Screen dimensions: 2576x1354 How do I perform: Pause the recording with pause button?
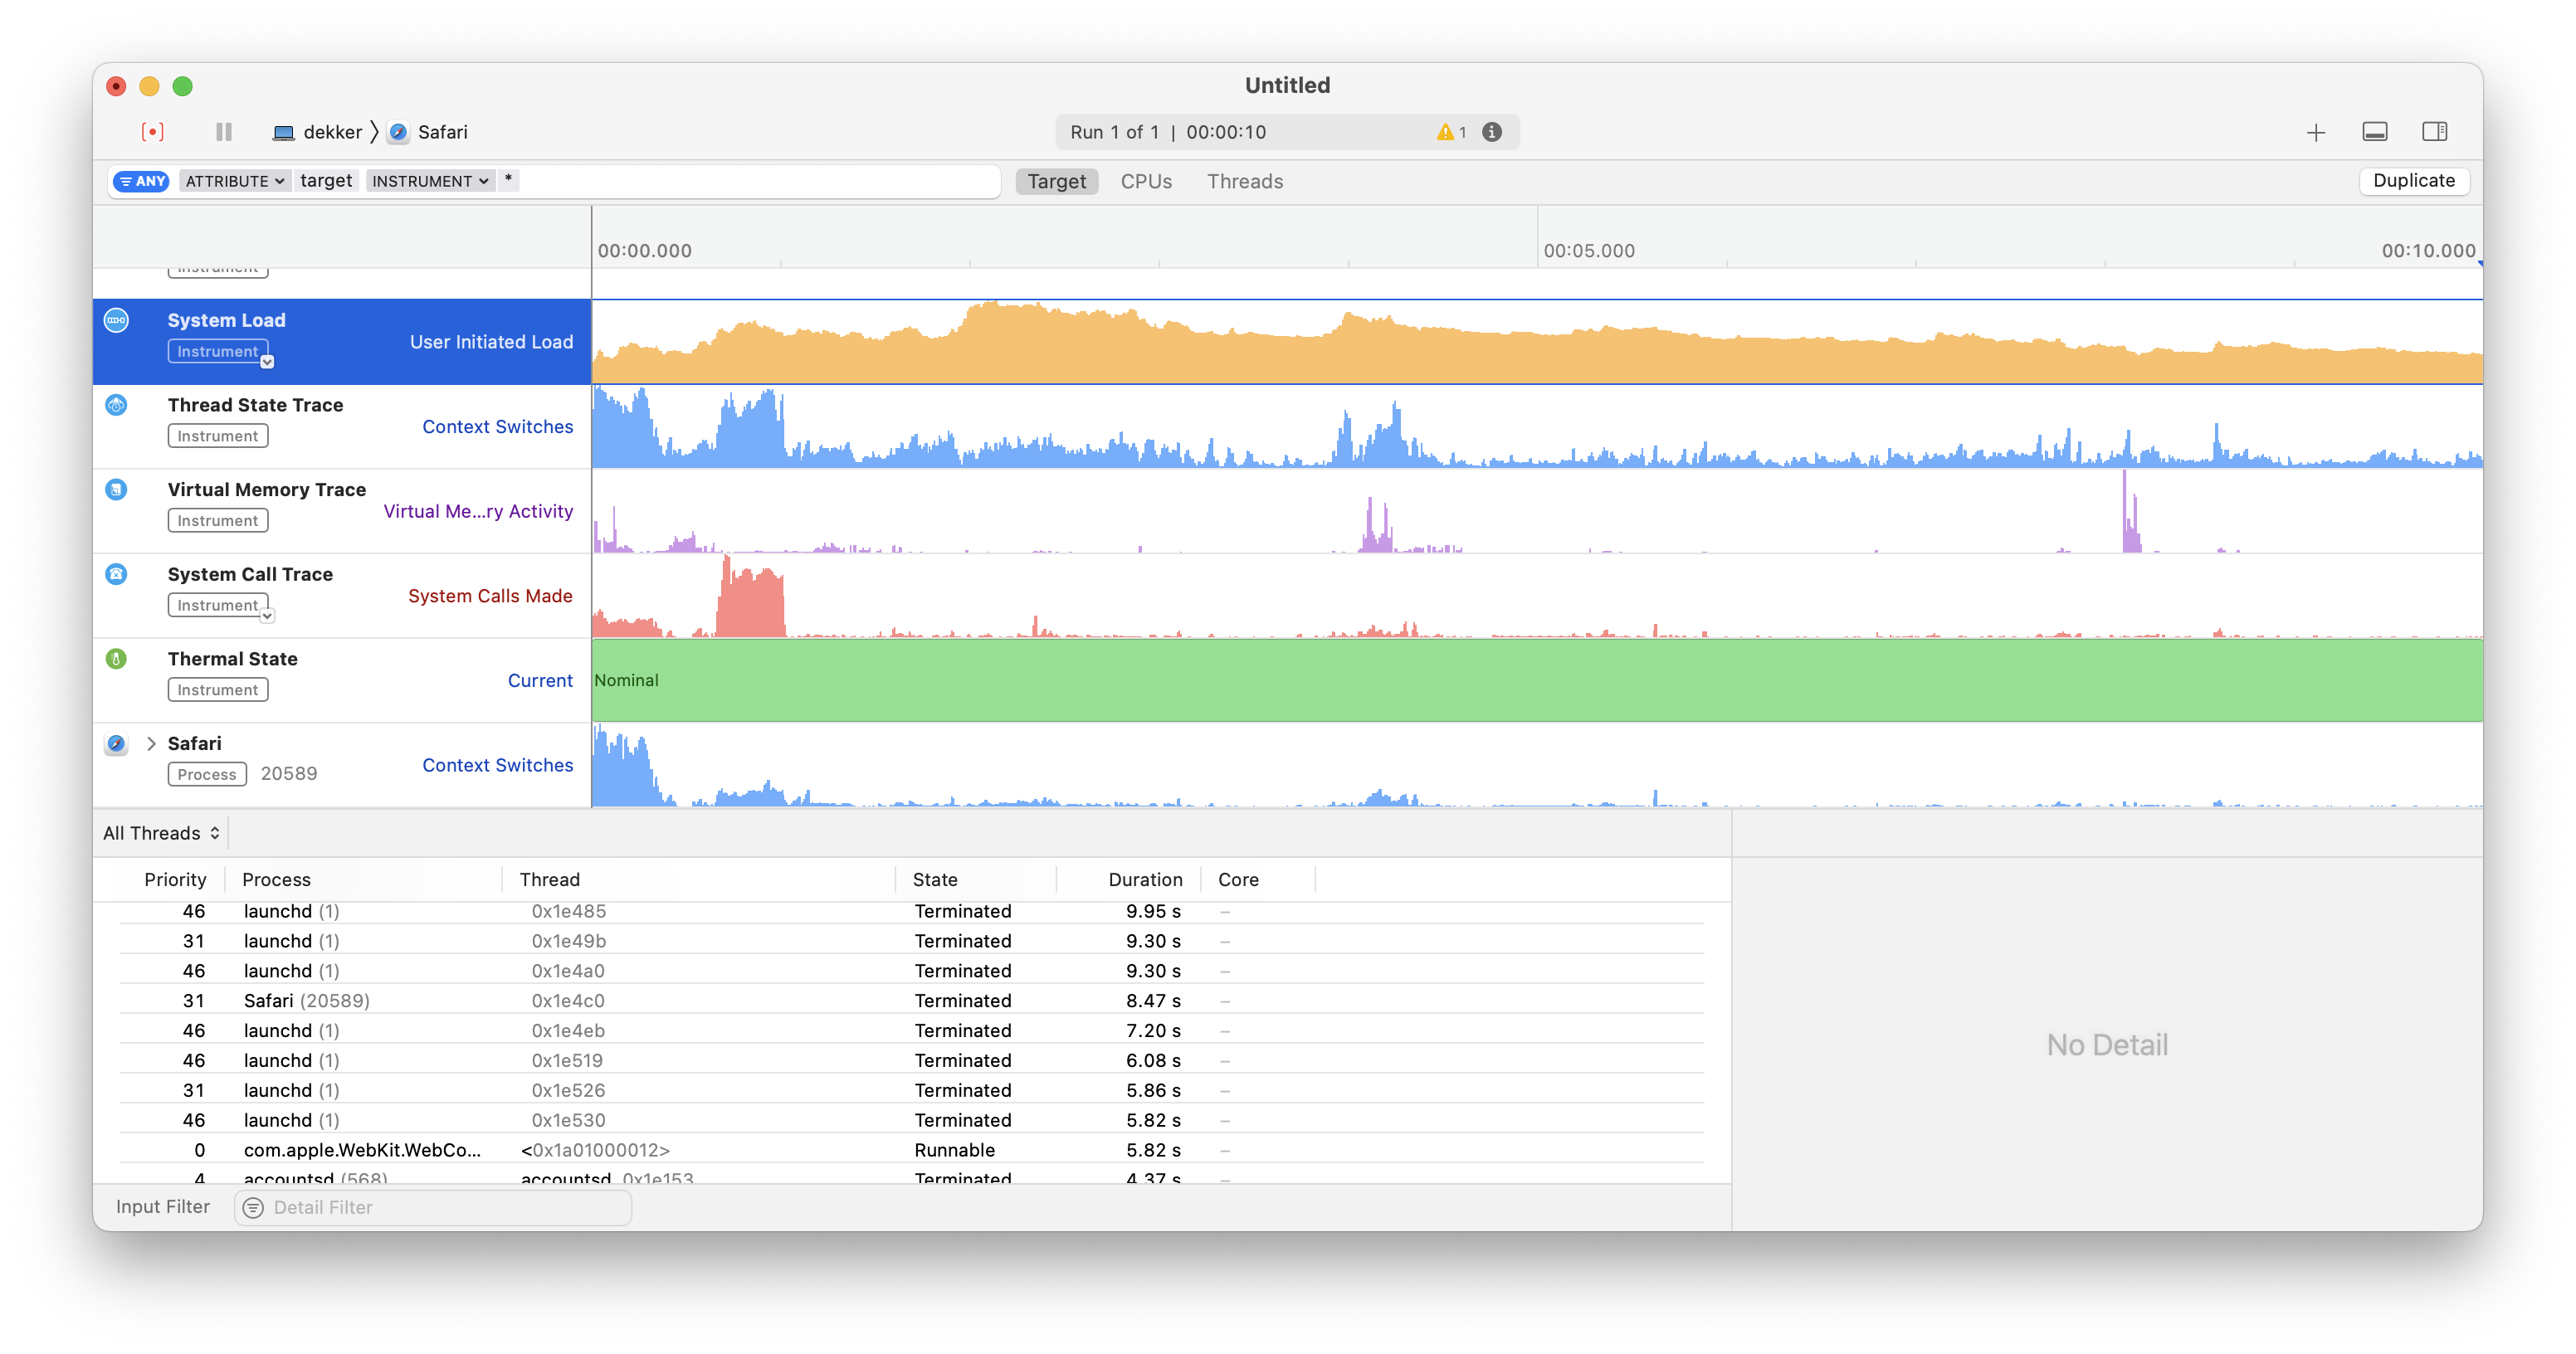point(224,132)
